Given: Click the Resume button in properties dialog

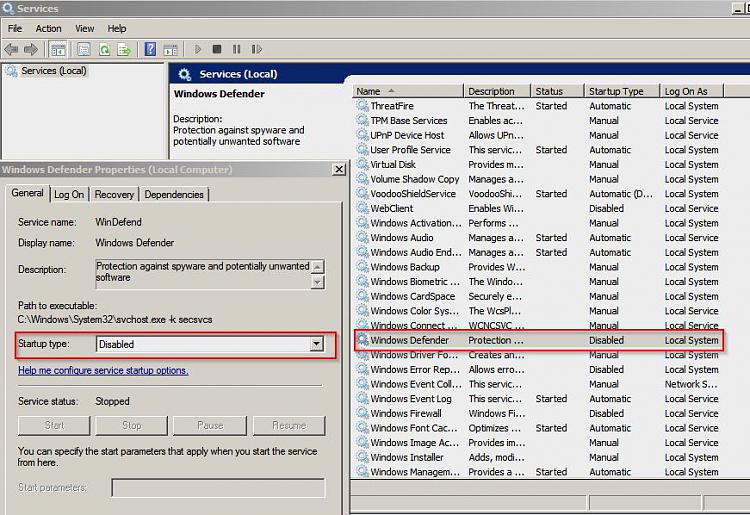Looking at the screenshot, I should 289,425.
